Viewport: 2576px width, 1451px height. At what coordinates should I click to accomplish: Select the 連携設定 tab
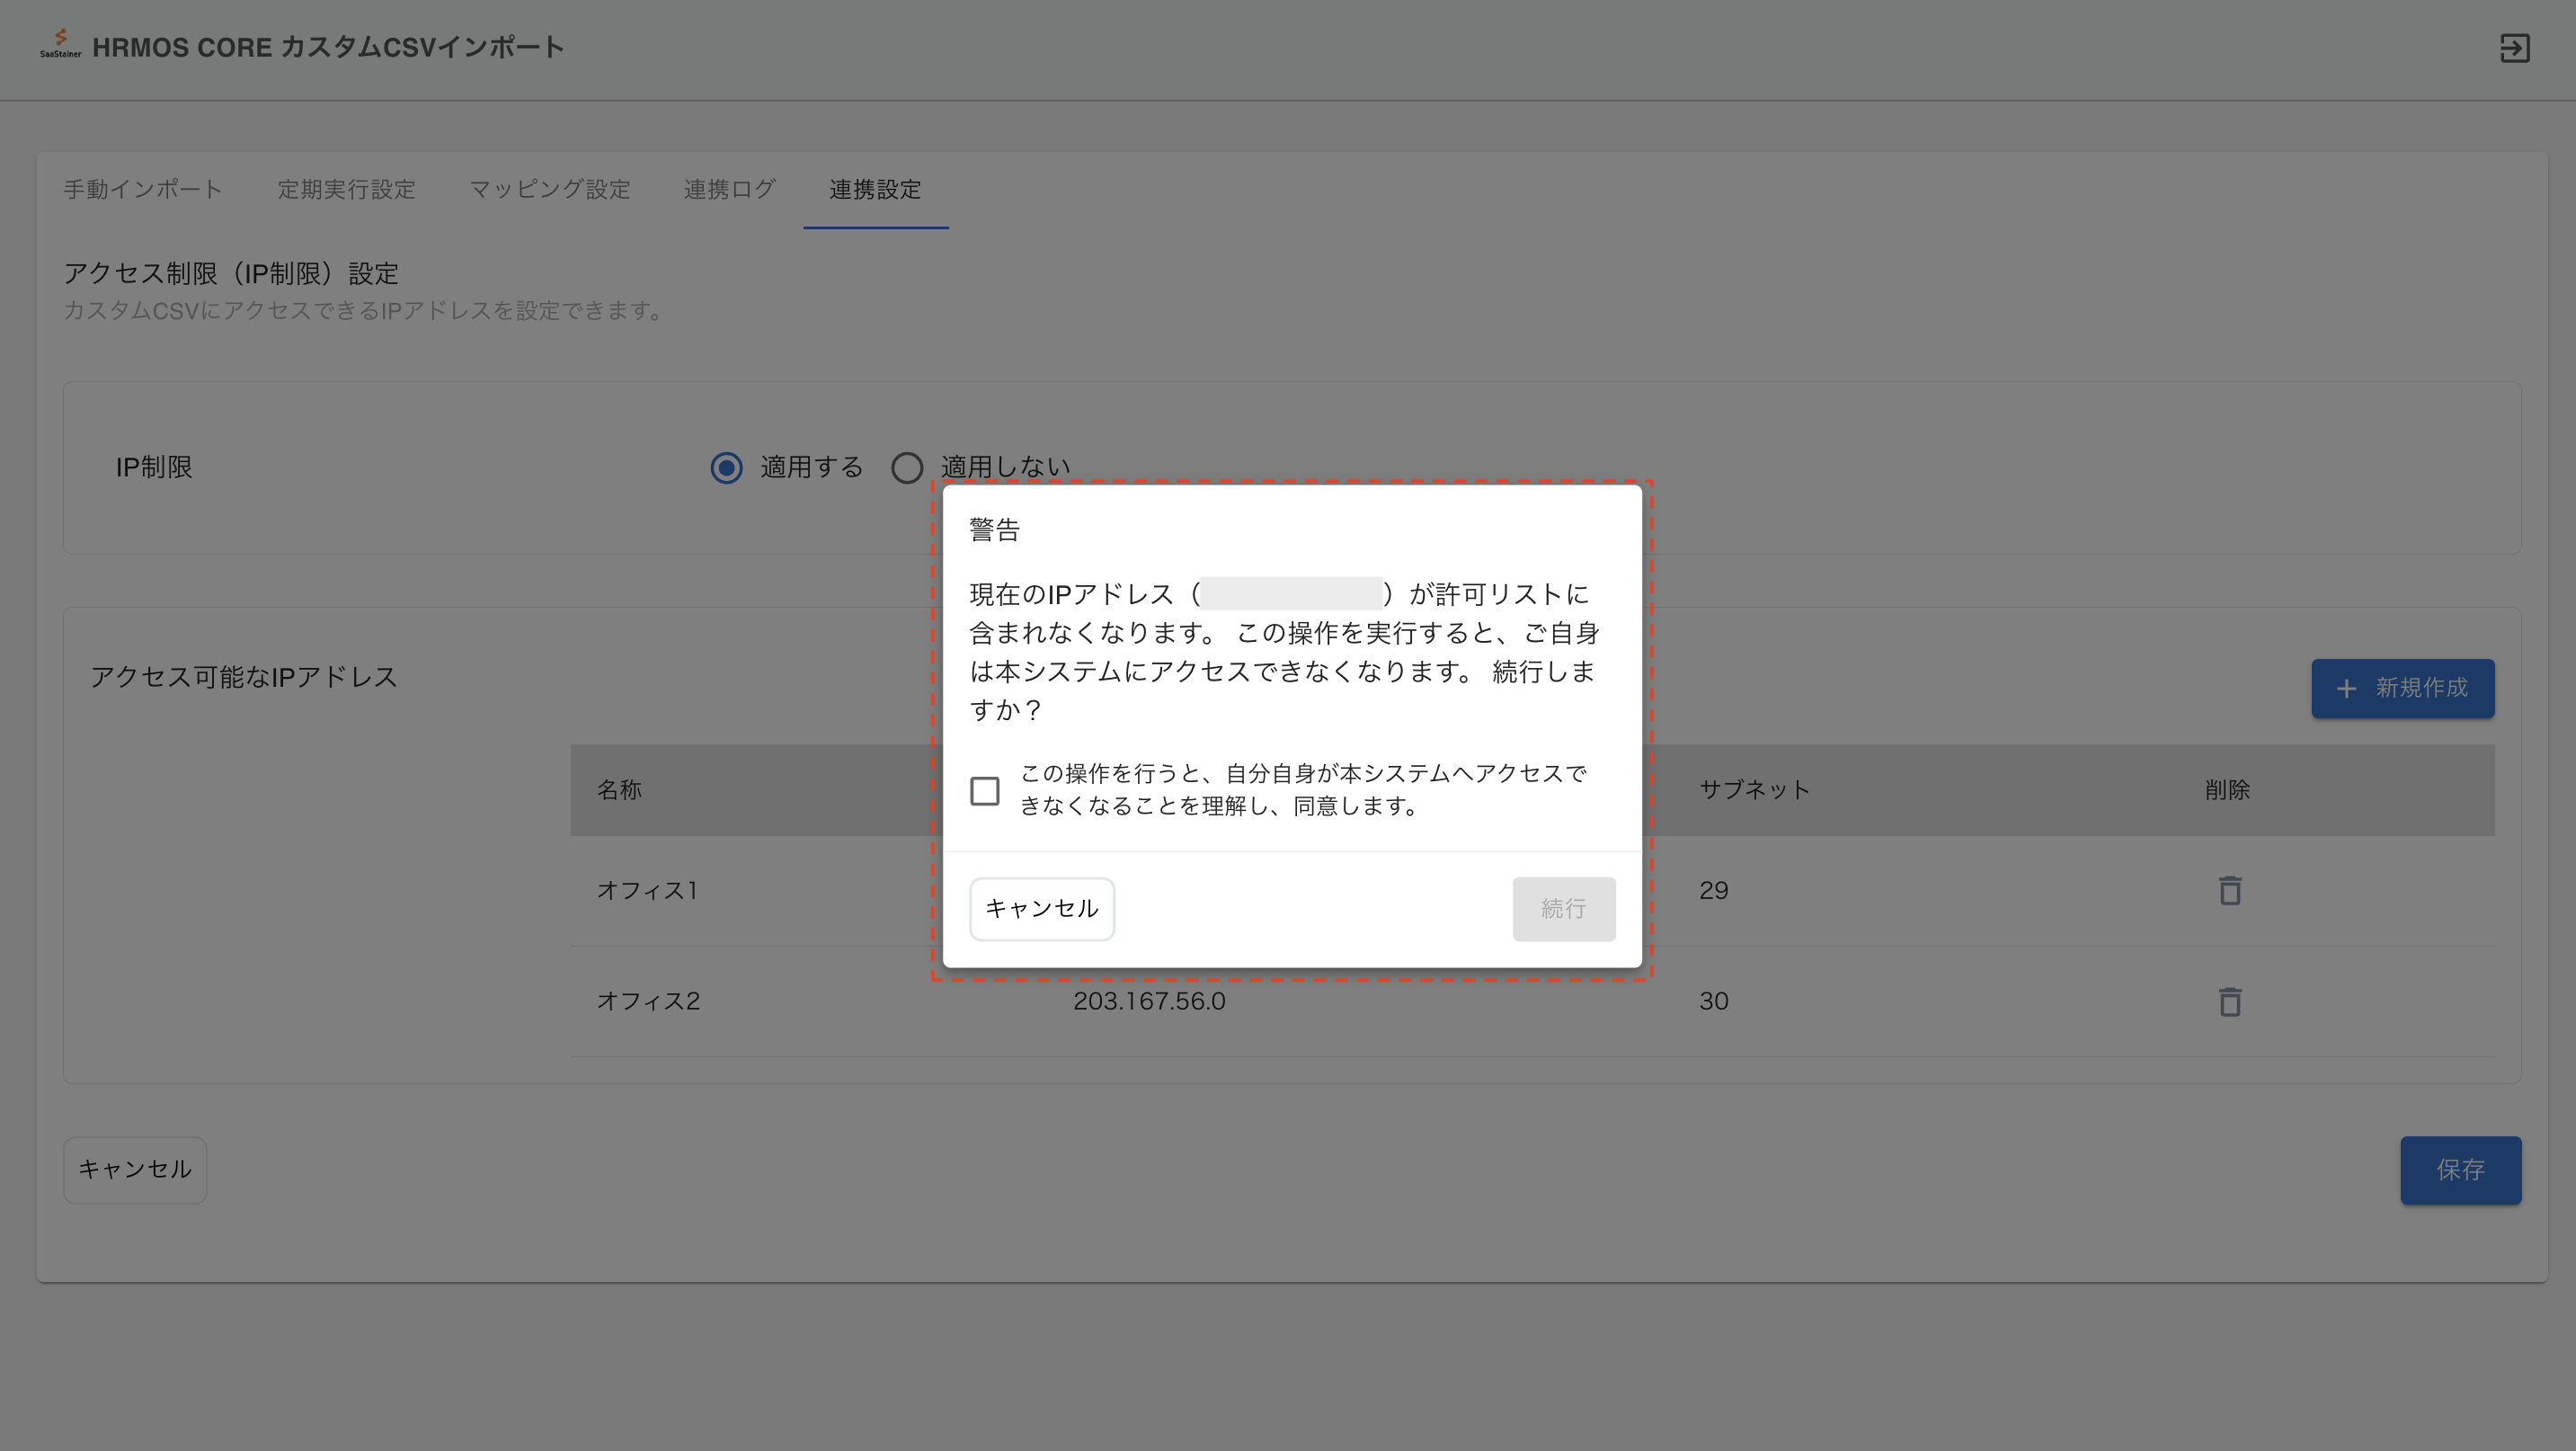click(875, 189)
